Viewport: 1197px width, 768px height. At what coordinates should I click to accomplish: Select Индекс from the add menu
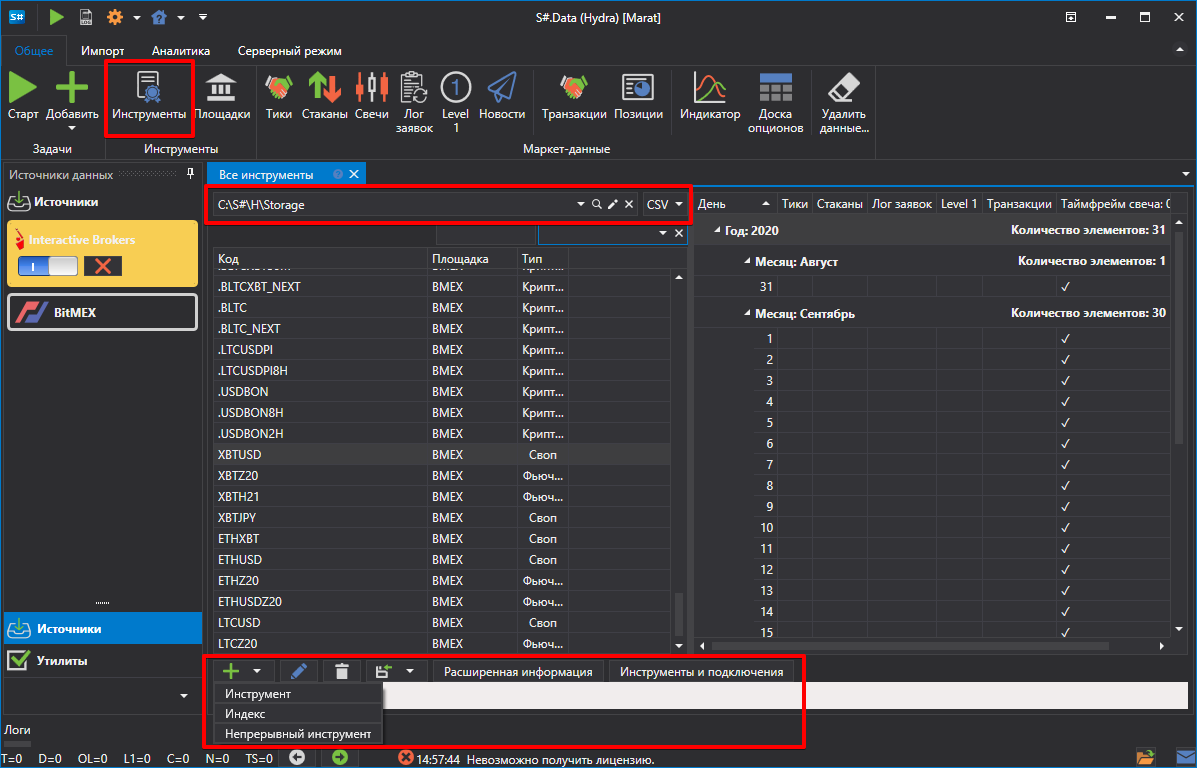[x=298, y=714]
